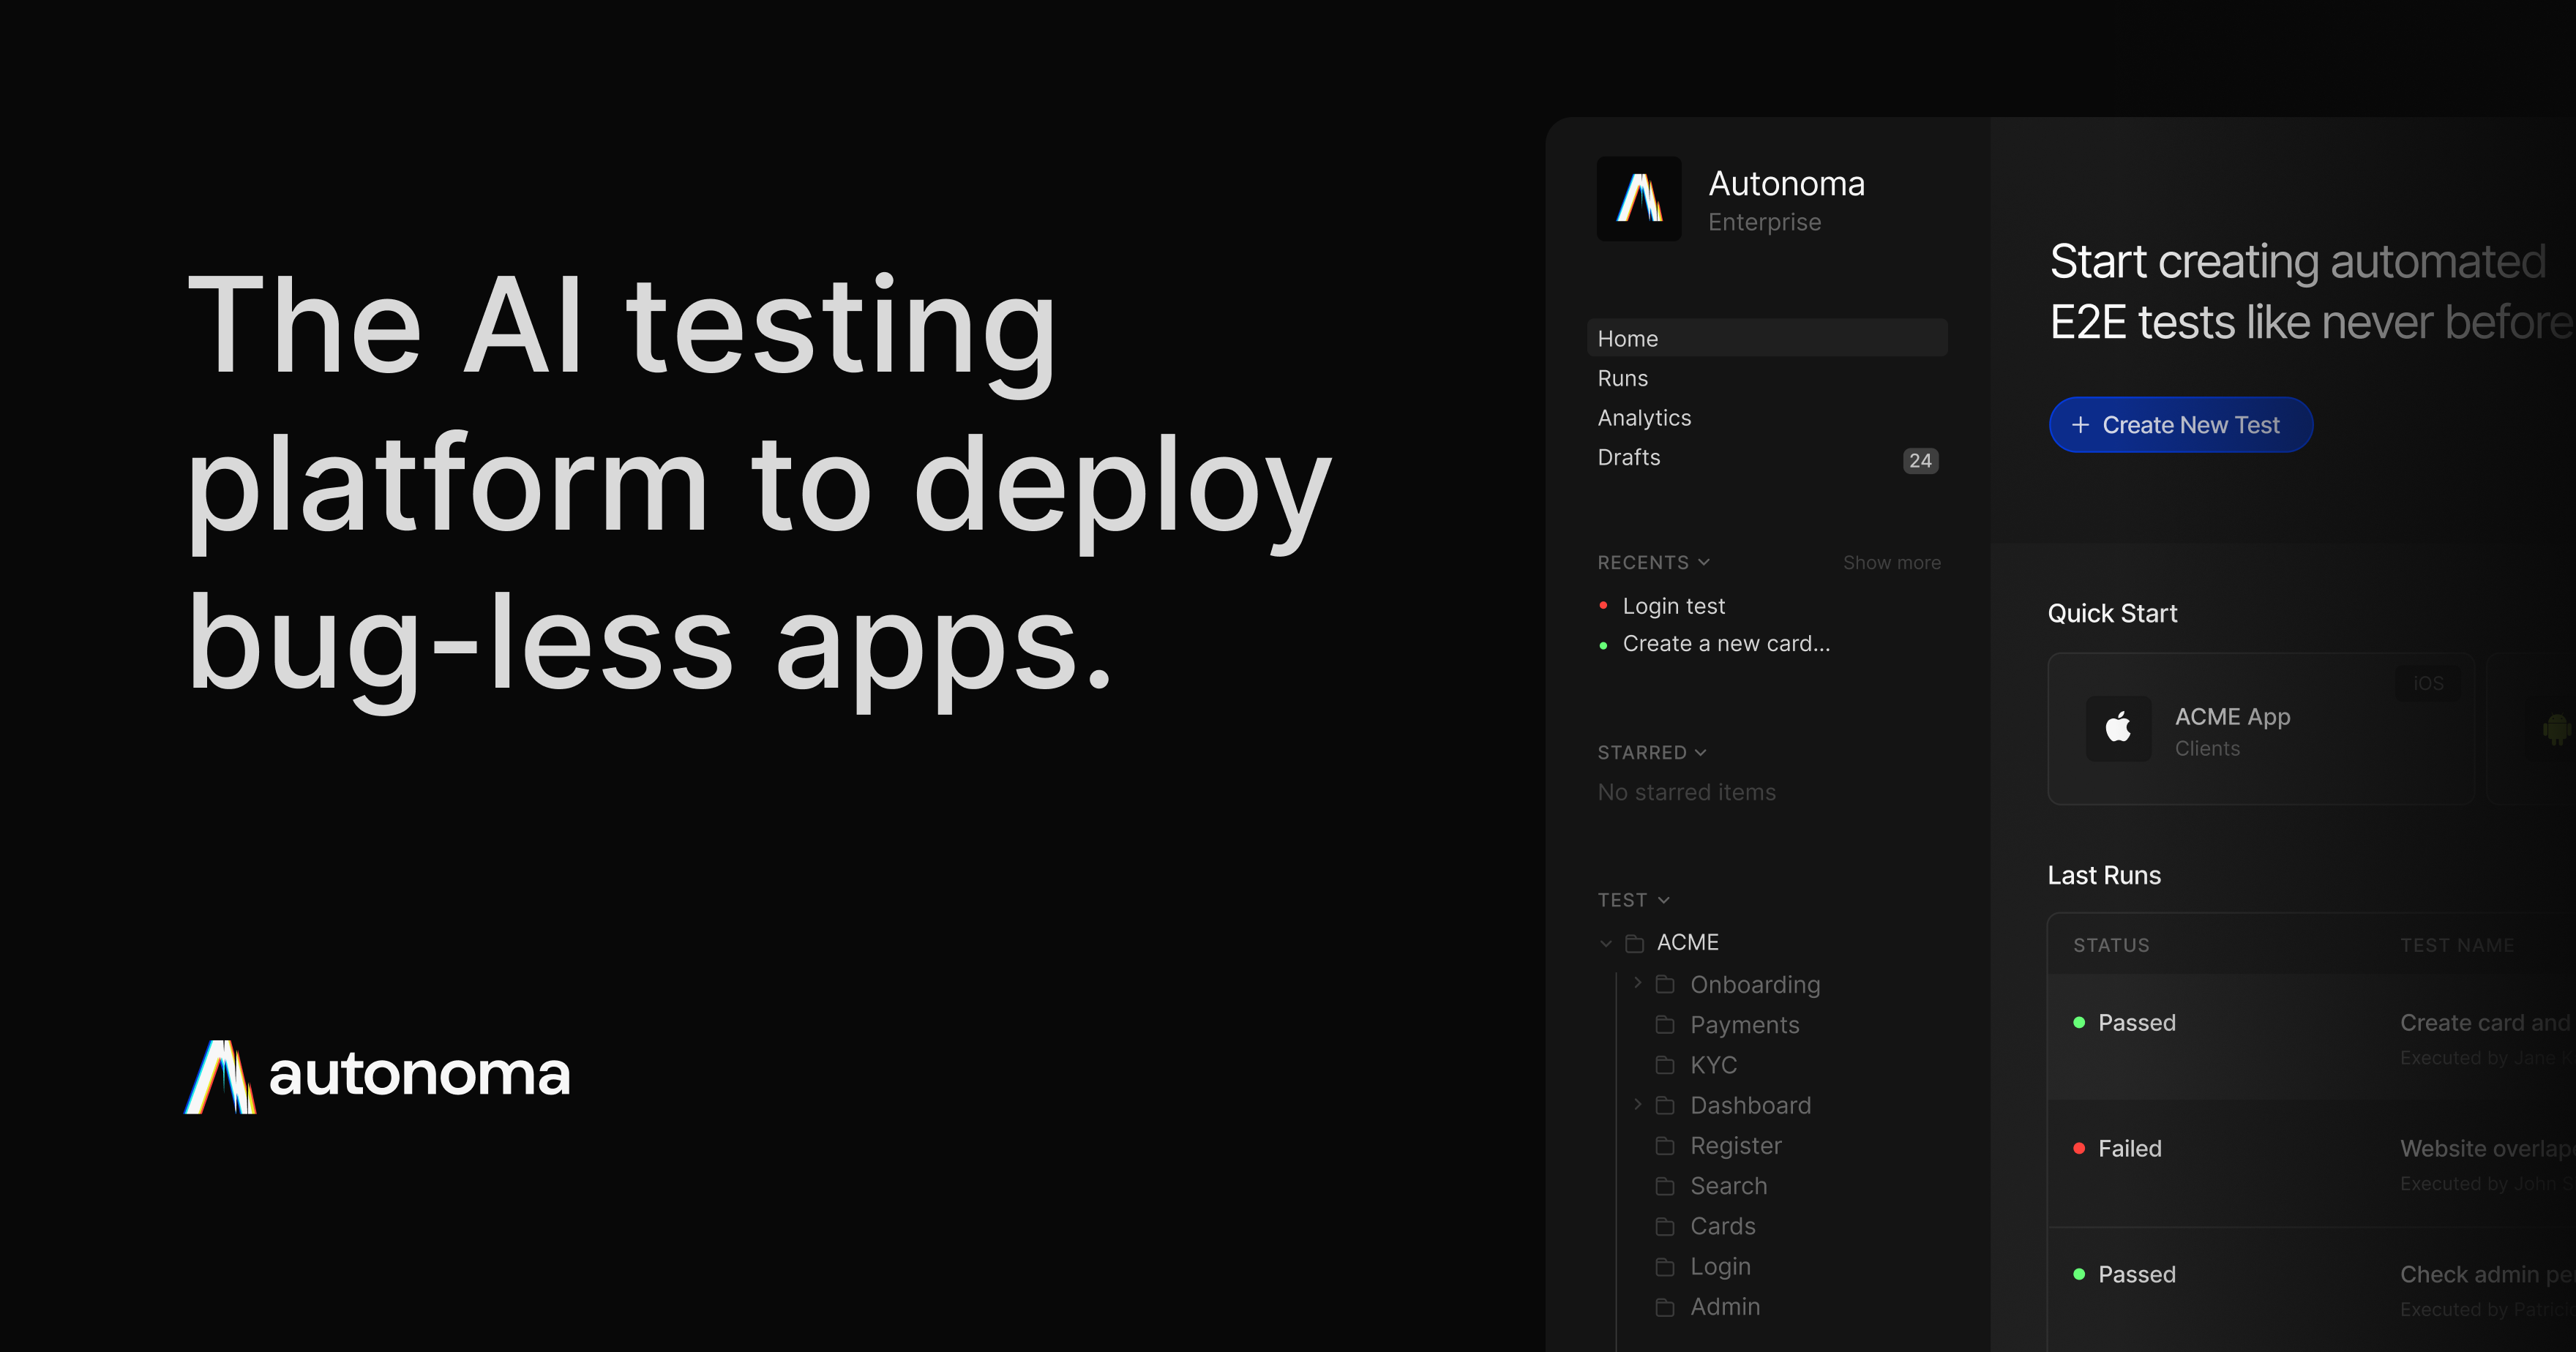Collapse the ACME folder tree chevron

click(1606, 943)
